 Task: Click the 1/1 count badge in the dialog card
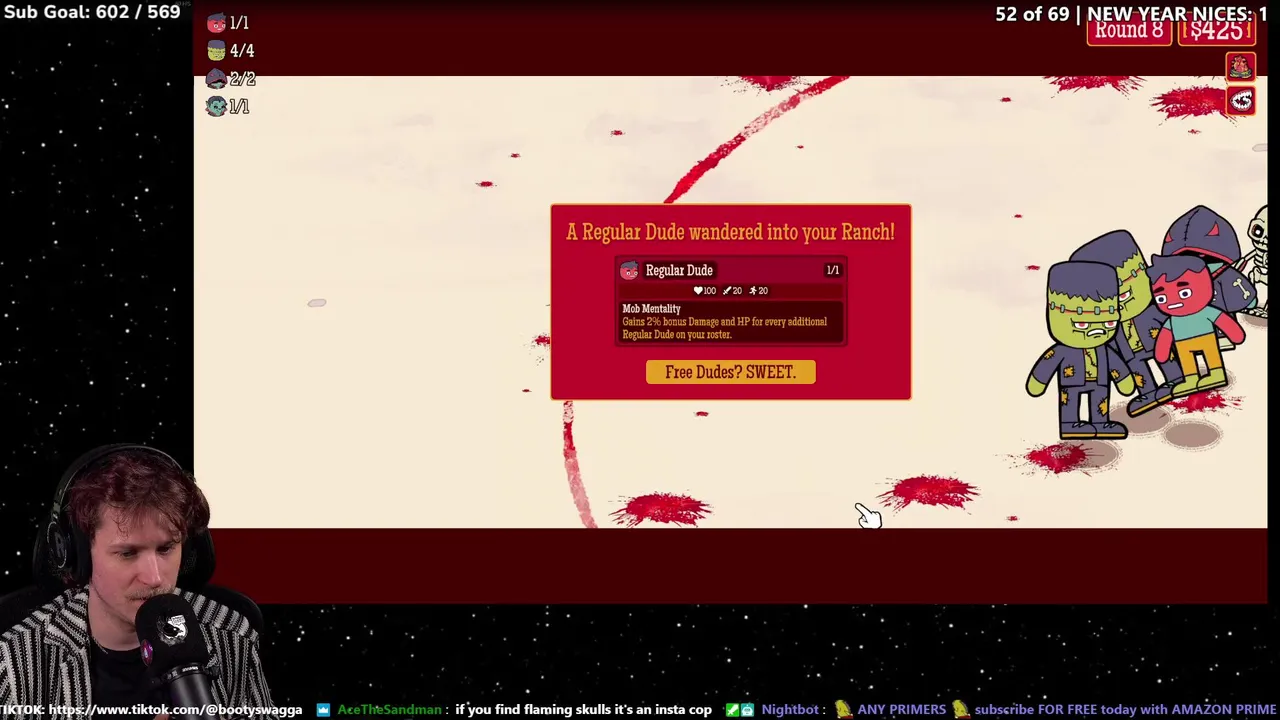point(832,270)
